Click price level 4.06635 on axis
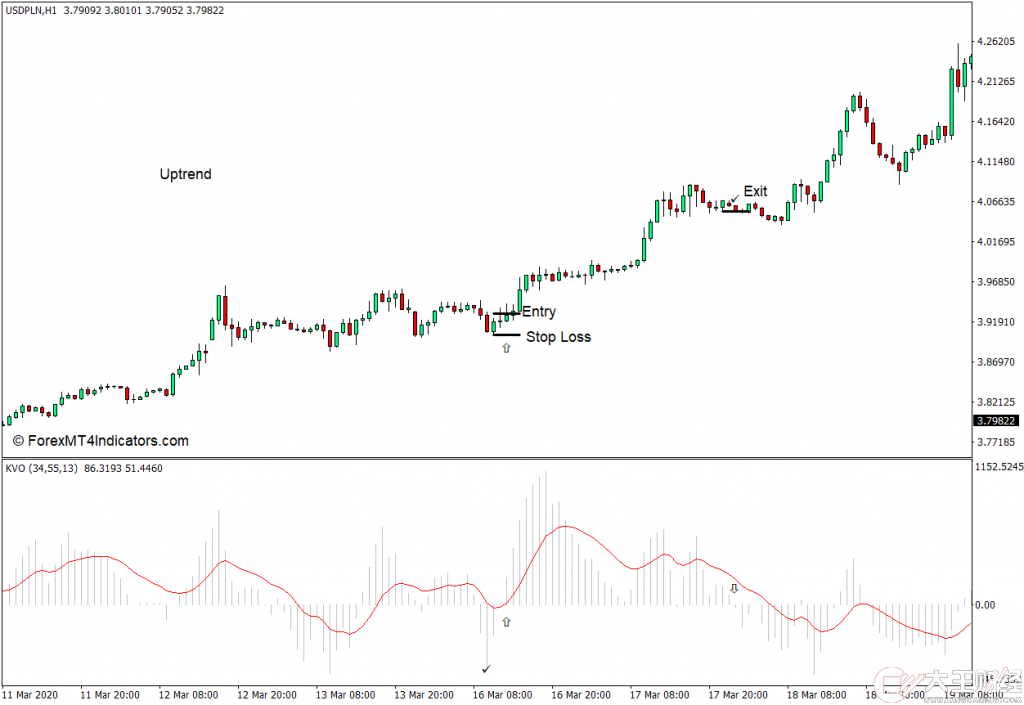This screenshot has width=1024, height=705. (996, 202)
